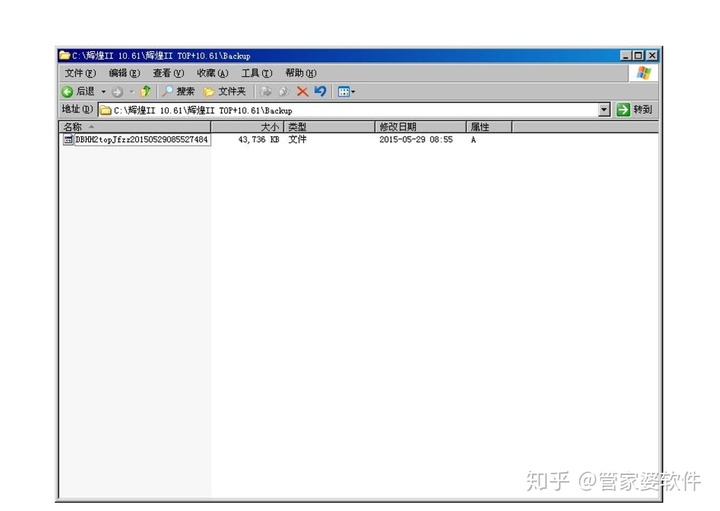This screenshot has height=511, width=720.
Task: Open the Forward history dropdown arrow
Action: (x=132, y=92)
